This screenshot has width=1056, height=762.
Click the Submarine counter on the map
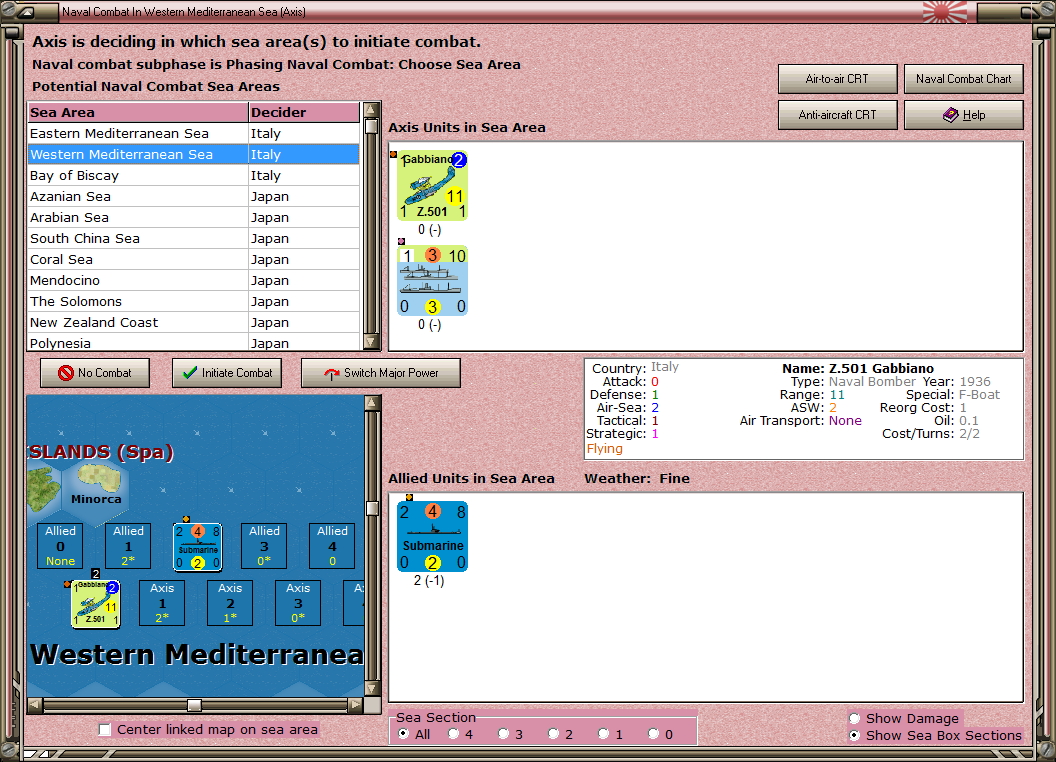pyautogui.click(x=197, y=546)
